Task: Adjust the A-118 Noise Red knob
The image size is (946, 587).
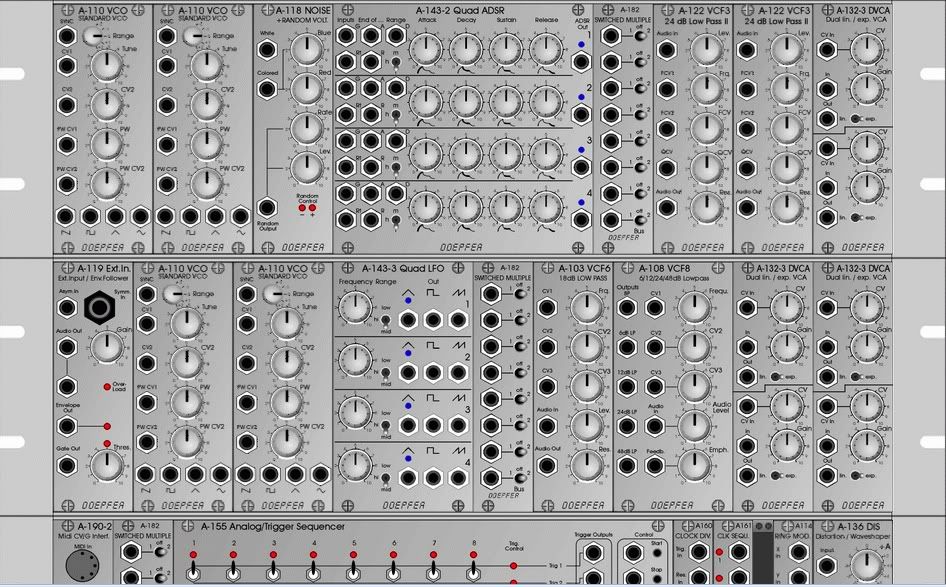Action: pos(307,89)
